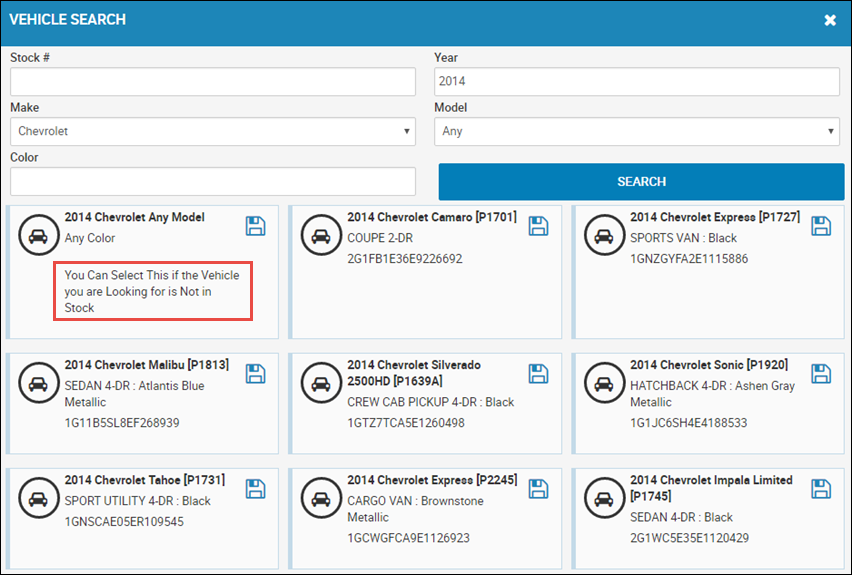Click VIN 1GCWGFCA9E1126923
The image size is (852, 575).
[408, 538]
